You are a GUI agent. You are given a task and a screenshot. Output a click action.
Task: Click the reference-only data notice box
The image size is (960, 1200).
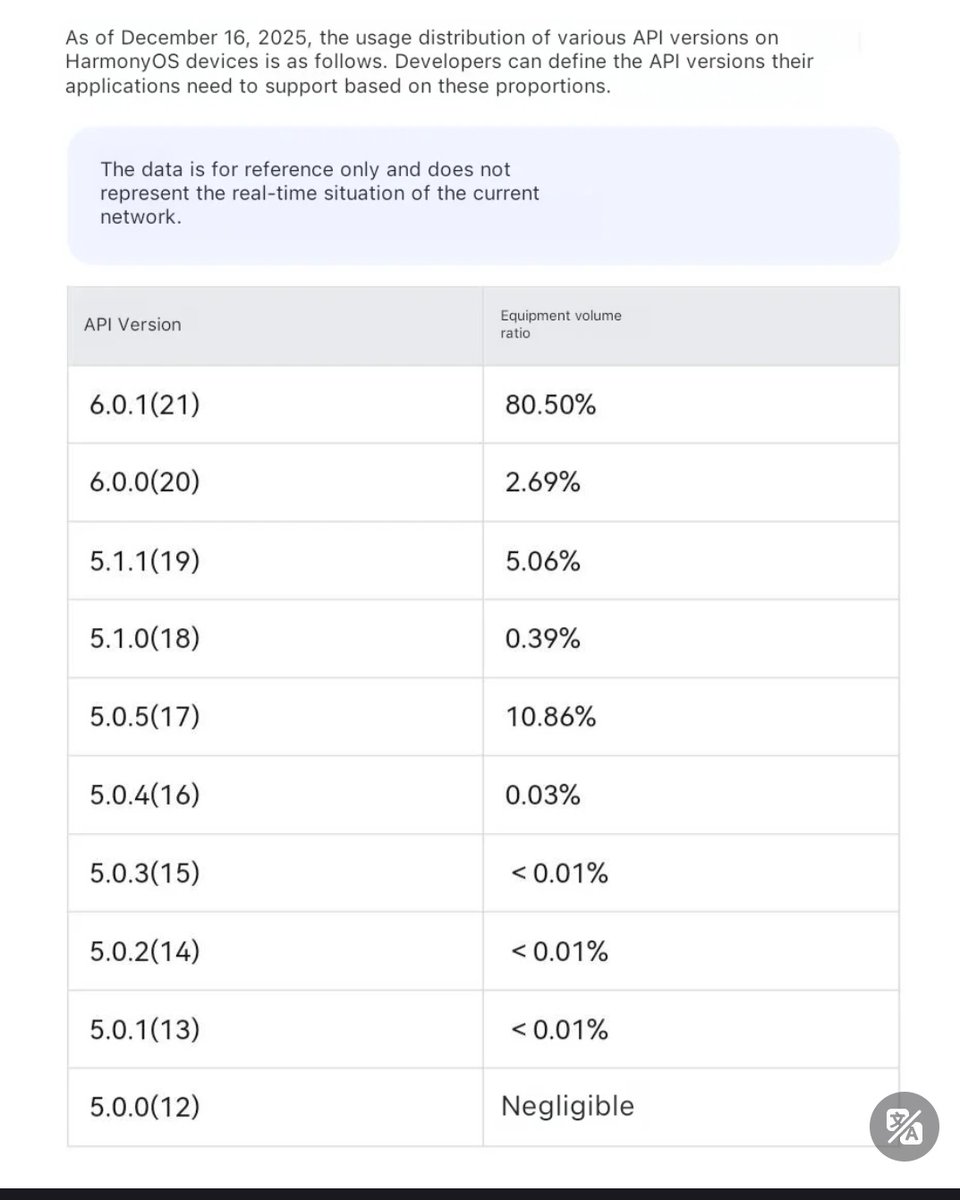pyautogui.click(x=483, y=195)
